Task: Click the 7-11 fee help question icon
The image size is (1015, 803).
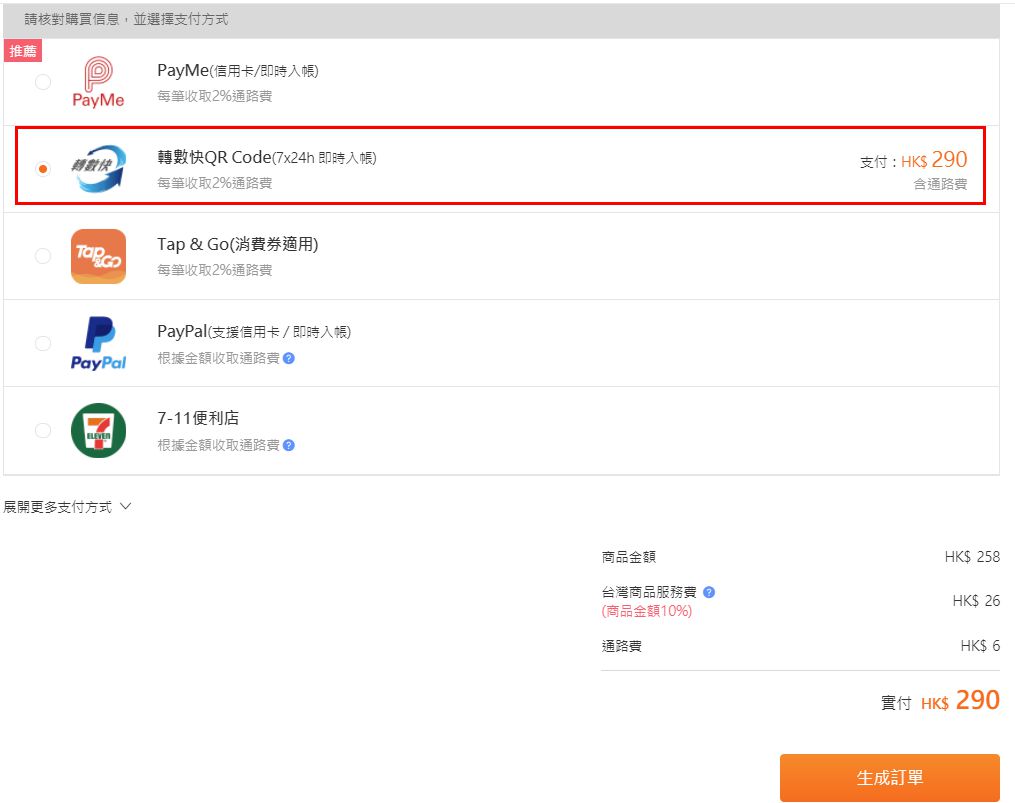Action: 289,445
